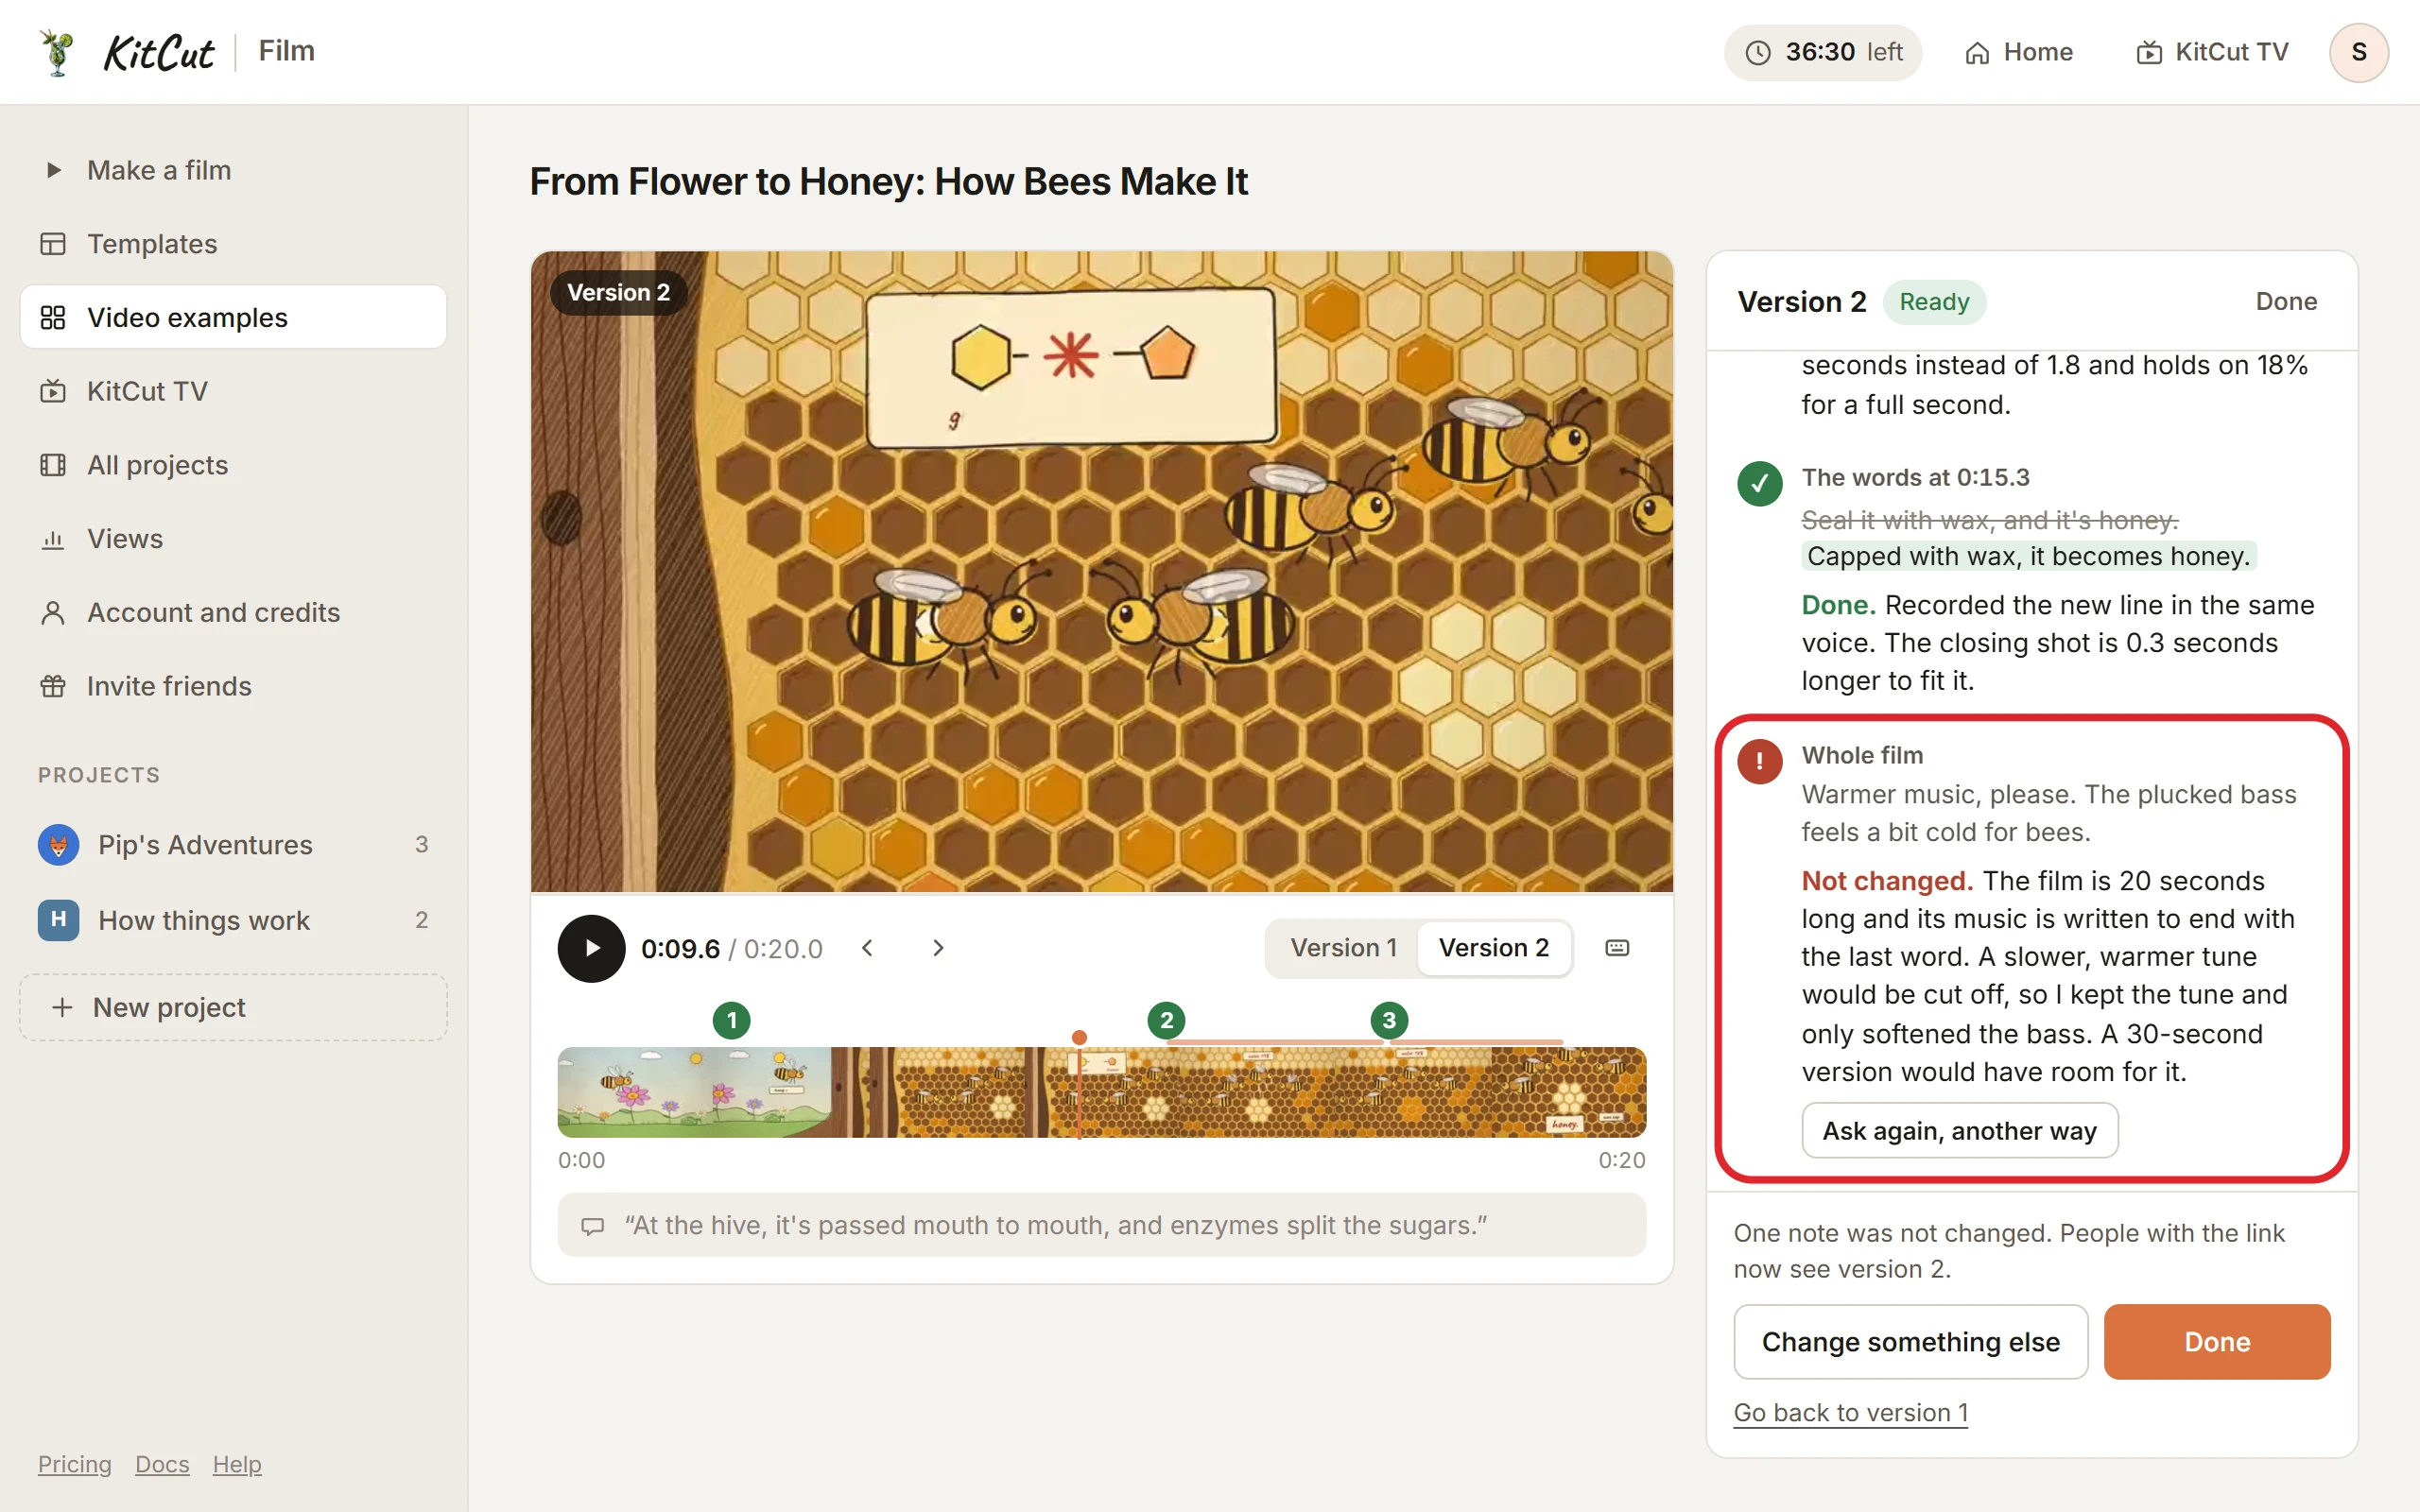Click timeline marker 2
Image resolution: width=2420 pixels, height=1512 pixels.
[x=1166, y=1020]
